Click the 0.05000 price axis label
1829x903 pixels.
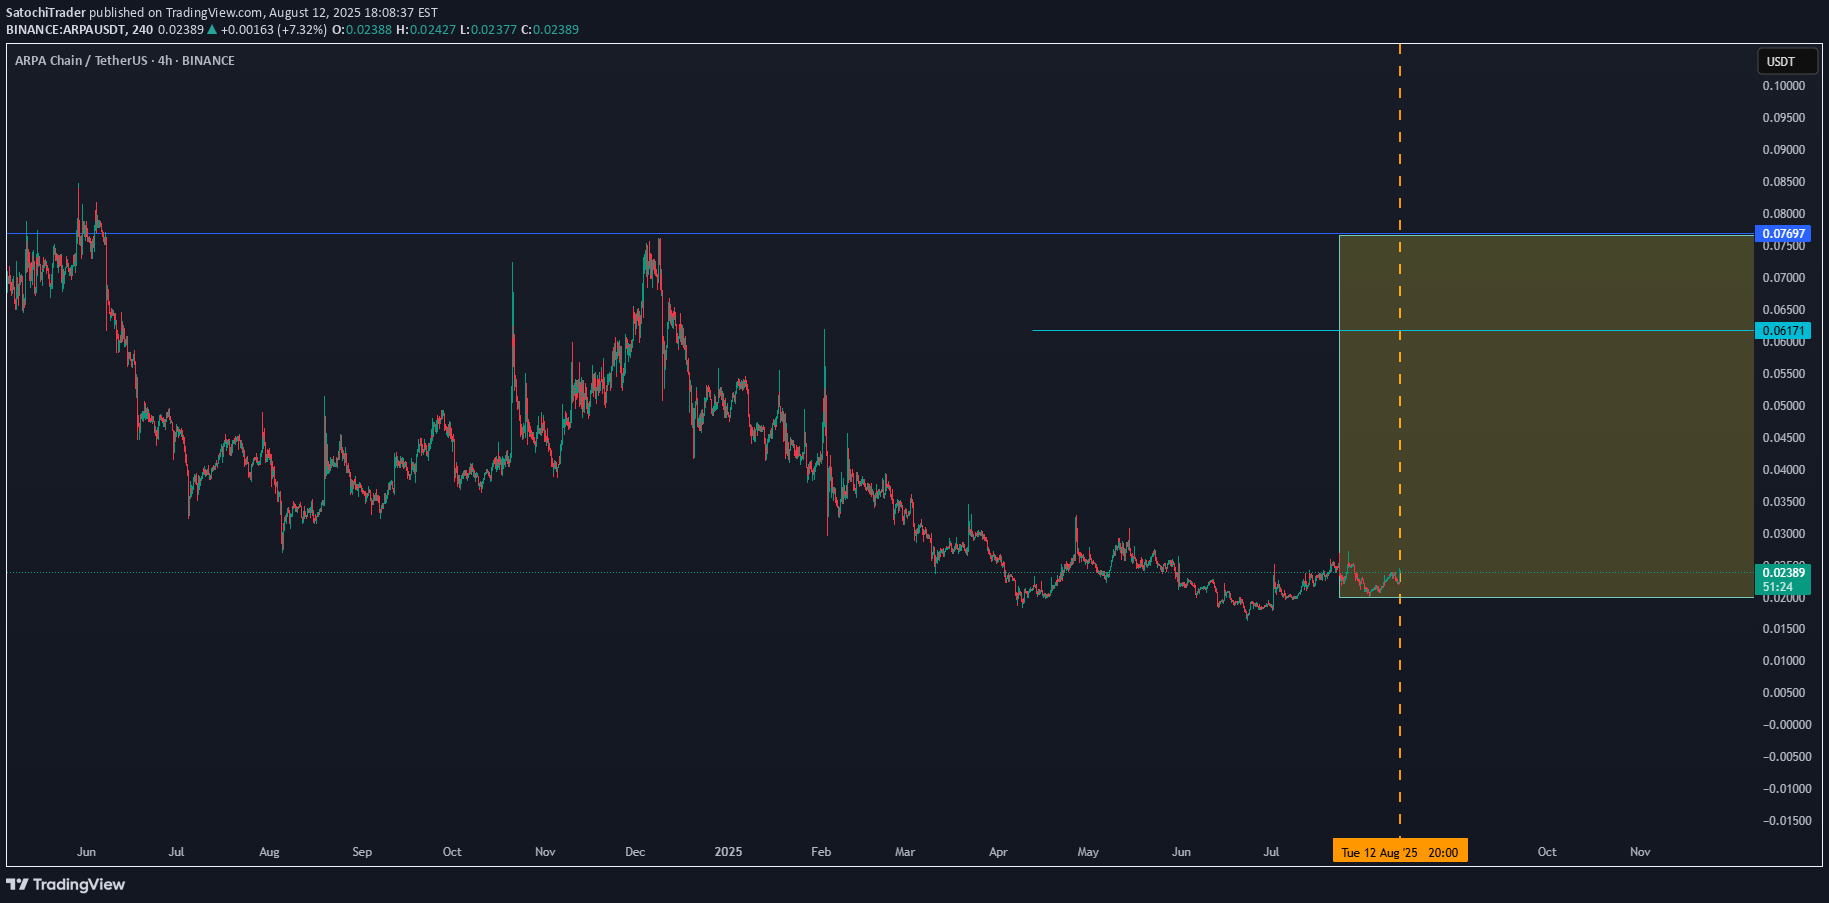tap(1784, 406)
